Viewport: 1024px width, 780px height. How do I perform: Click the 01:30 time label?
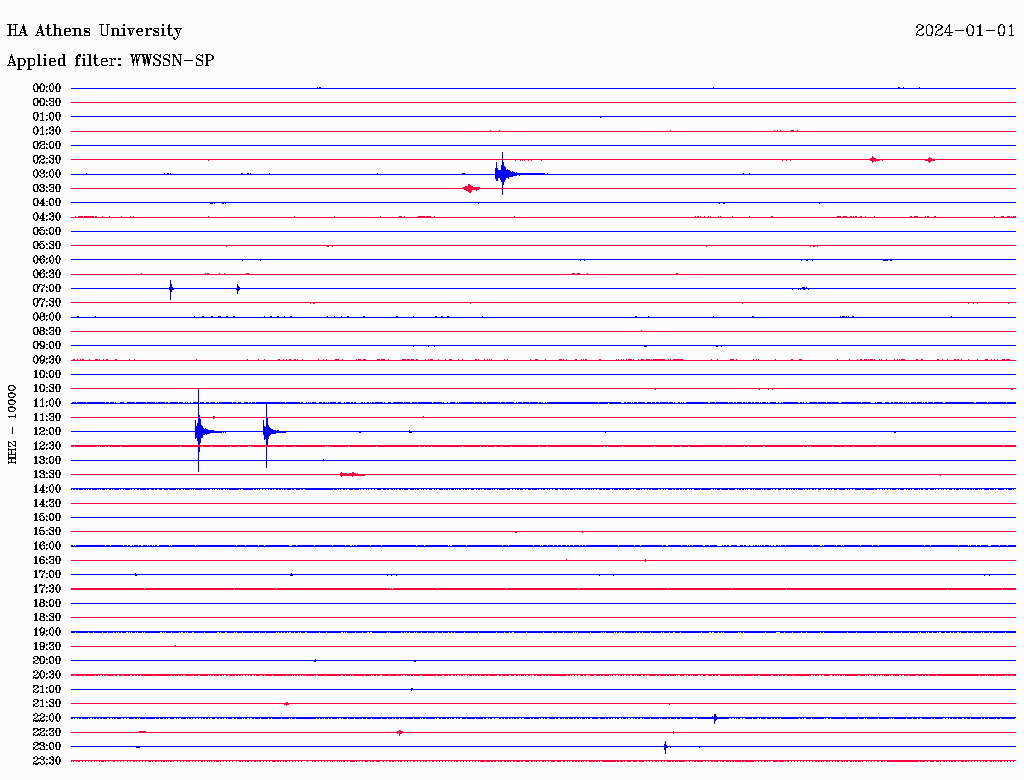47,131
